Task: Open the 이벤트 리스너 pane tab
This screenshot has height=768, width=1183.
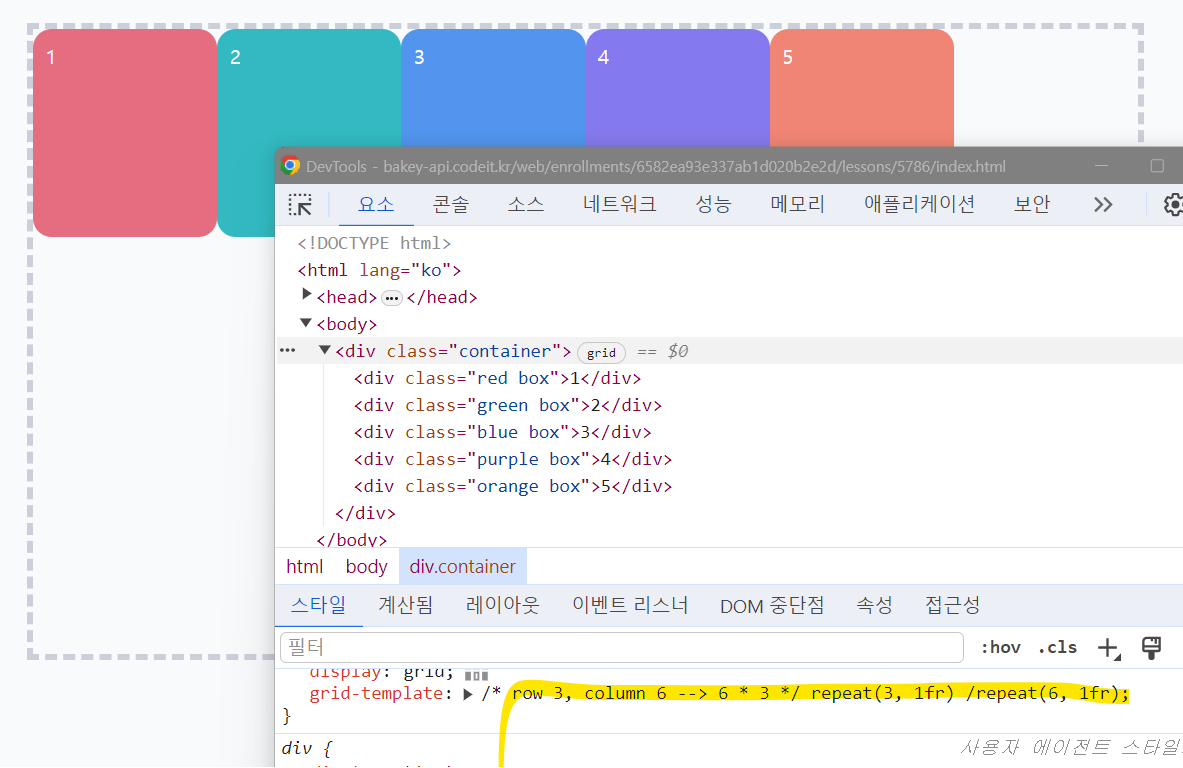Action: (x=630, y=605)
